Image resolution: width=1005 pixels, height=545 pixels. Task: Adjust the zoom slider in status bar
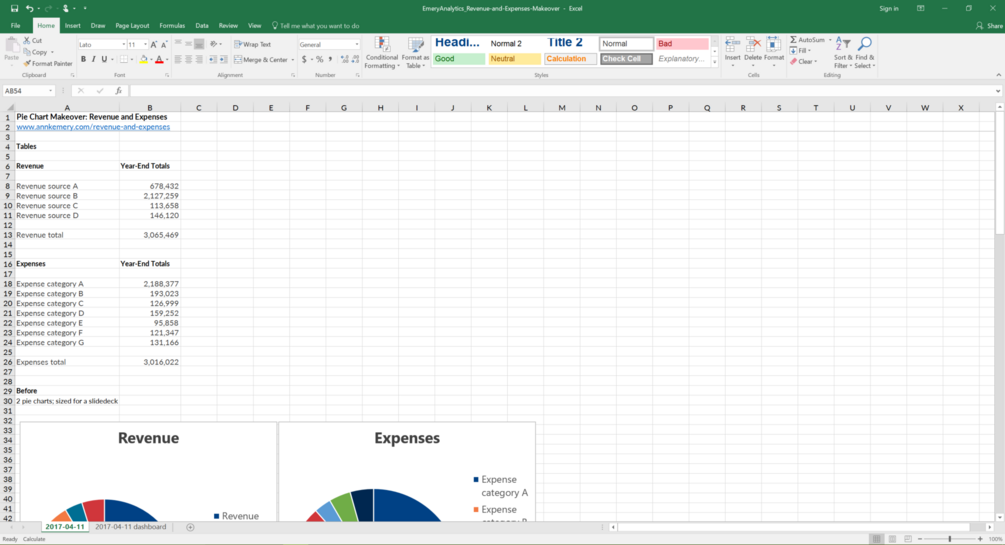(x=950, y=539)
